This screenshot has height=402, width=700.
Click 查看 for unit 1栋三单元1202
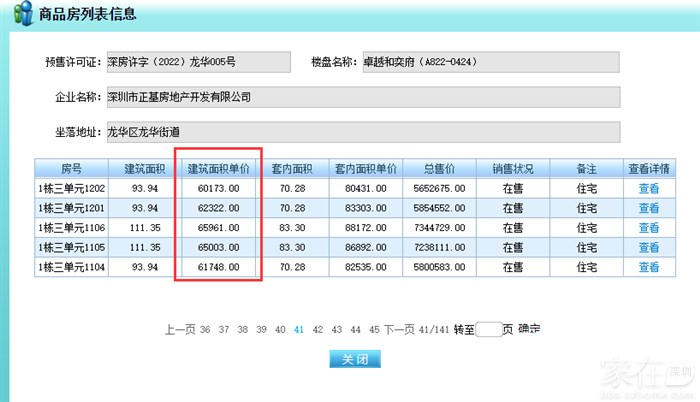point(649,187)
